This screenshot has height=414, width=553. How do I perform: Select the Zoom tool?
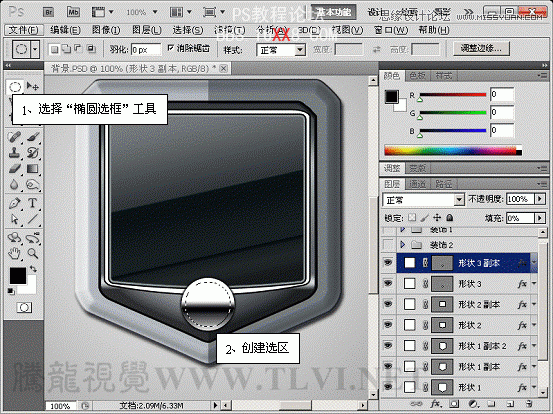[x=33, y=253]
